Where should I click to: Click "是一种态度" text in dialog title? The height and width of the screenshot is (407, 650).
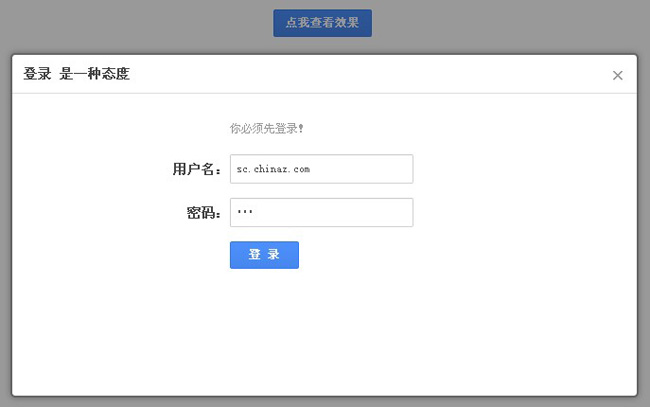(94, 74)
